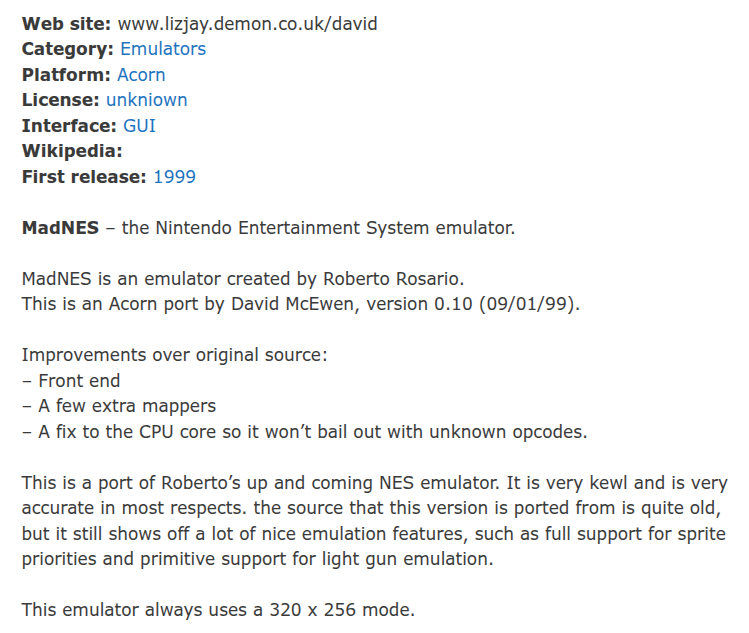Click the 'A few extra mappers' list item
The height and width of the screenshot is (633, 749).
[127, 406]
